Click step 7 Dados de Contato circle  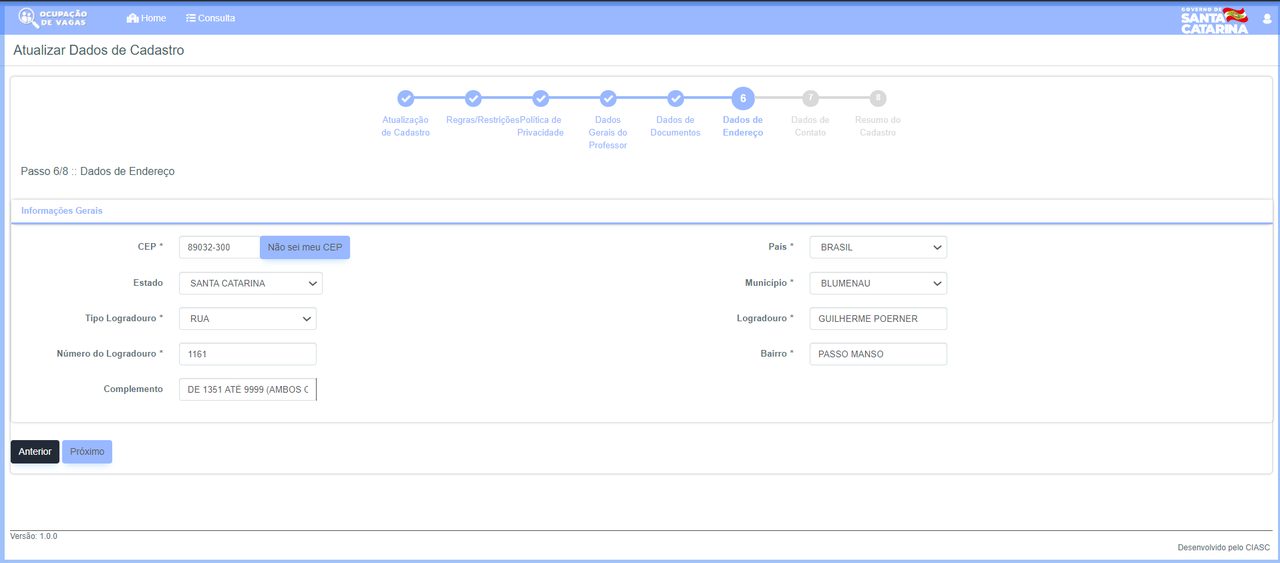[810, 98]
